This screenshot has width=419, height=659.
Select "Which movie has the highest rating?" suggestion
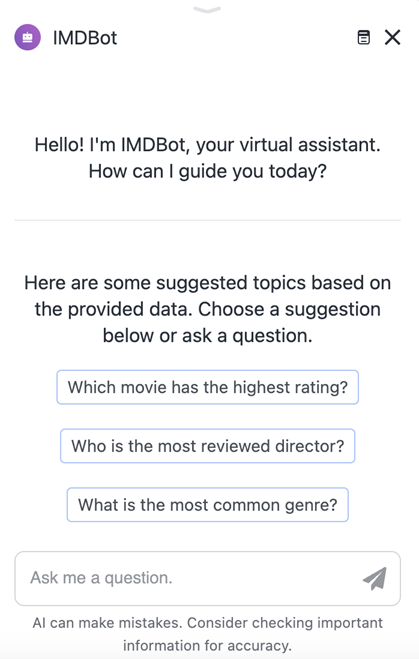tap(208, 387)
